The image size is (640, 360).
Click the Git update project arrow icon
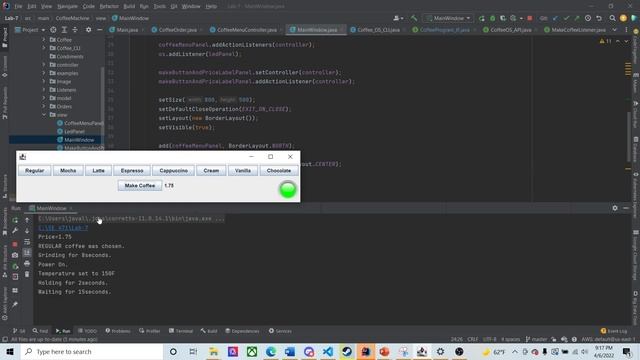555,18
